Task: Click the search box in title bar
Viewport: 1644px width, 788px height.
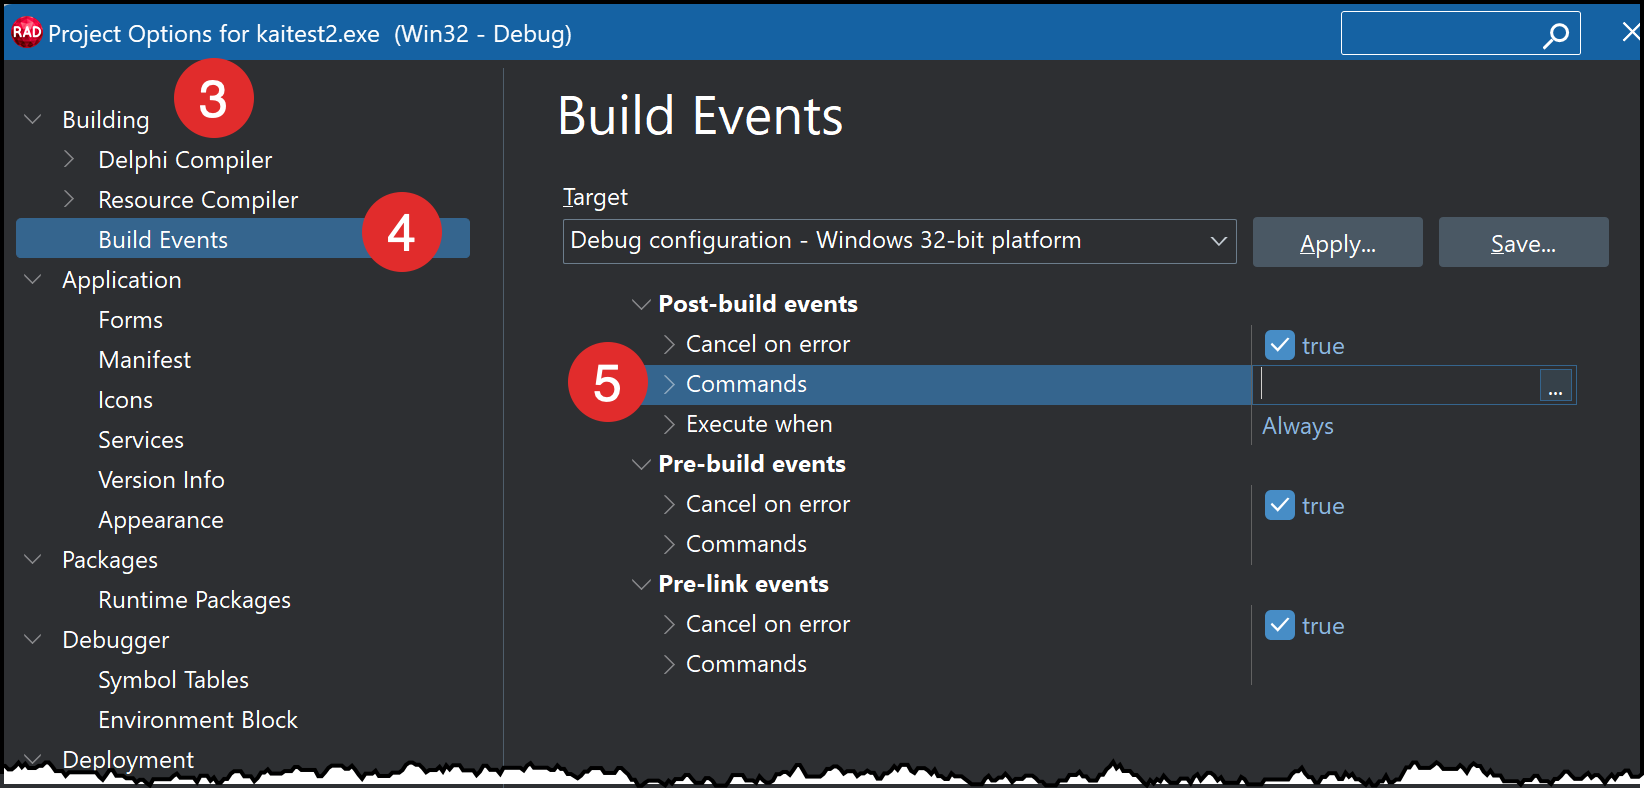Action: tap(1461, 34)
